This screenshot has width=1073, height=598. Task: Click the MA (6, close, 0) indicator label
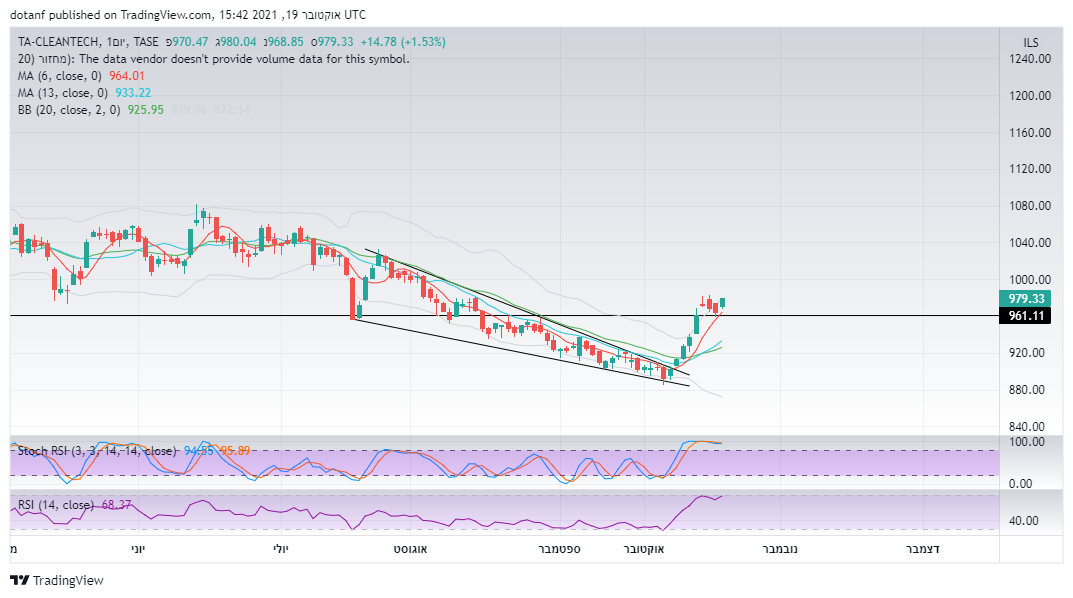click(60, 76)
